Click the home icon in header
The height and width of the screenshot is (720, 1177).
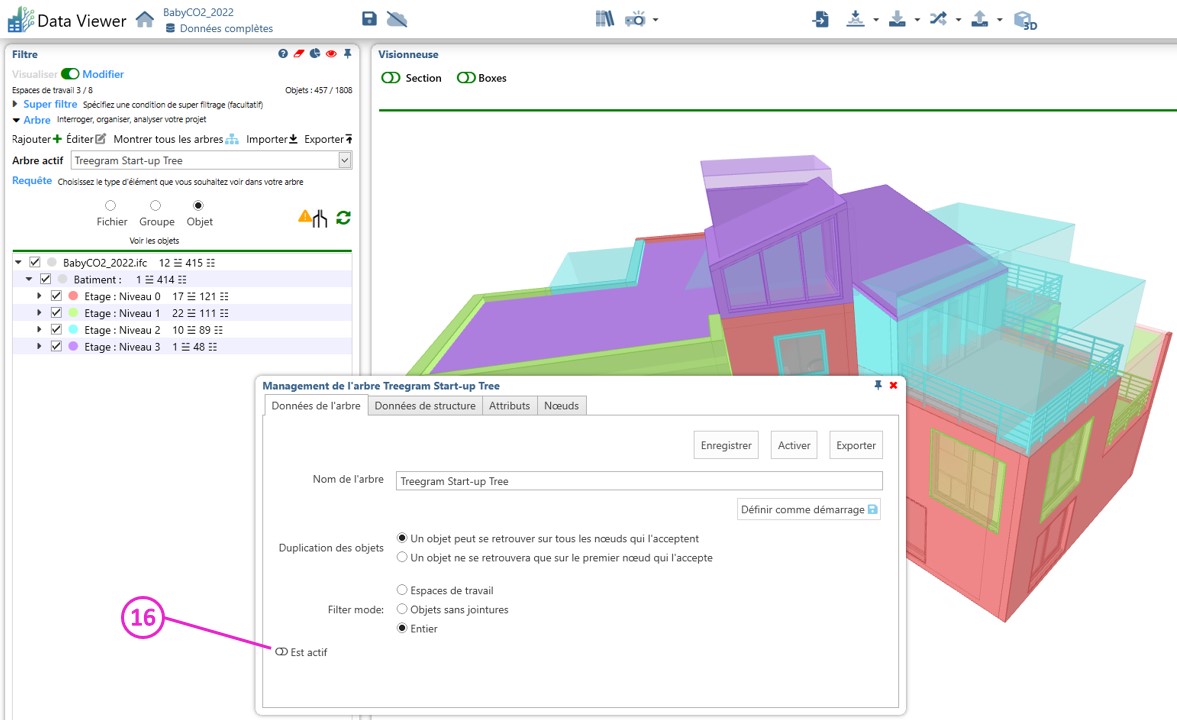[145, 19]
